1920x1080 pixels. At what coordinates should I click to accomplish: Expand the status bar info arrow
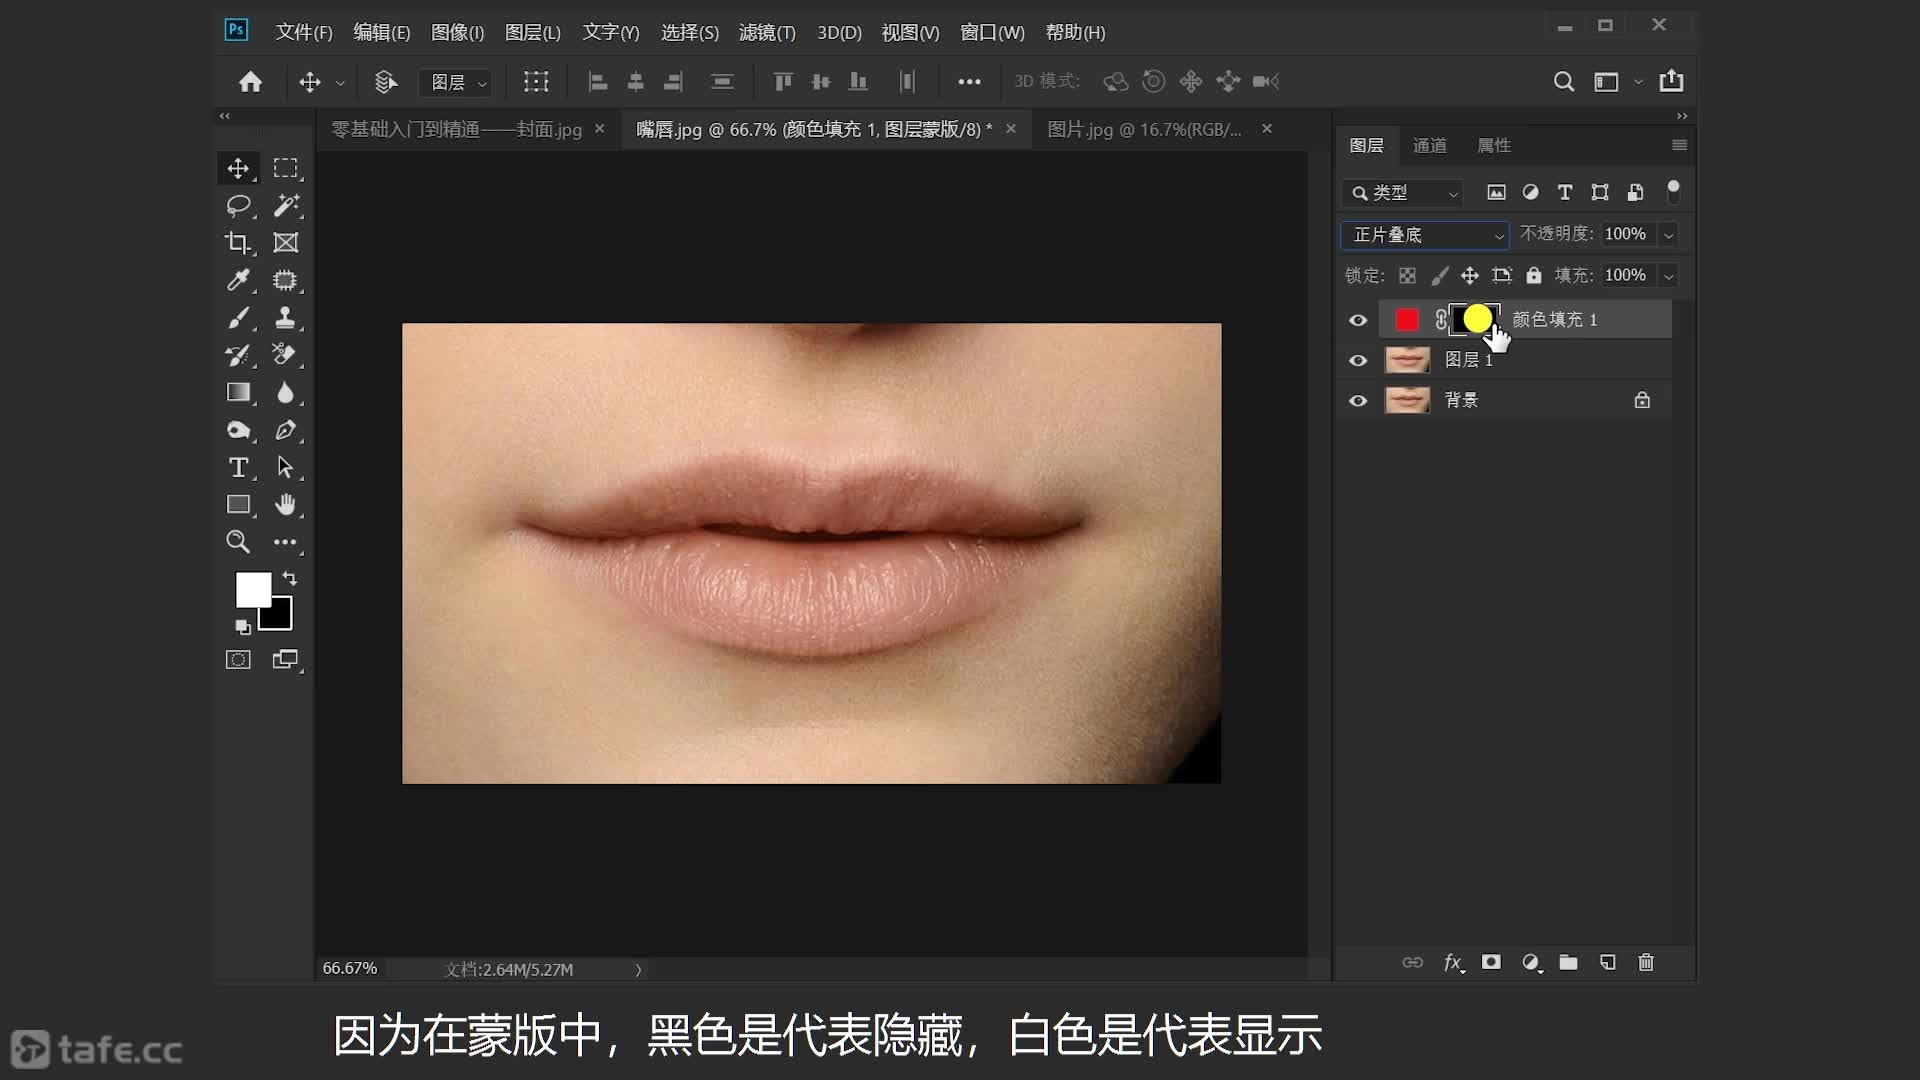[638, 970]
